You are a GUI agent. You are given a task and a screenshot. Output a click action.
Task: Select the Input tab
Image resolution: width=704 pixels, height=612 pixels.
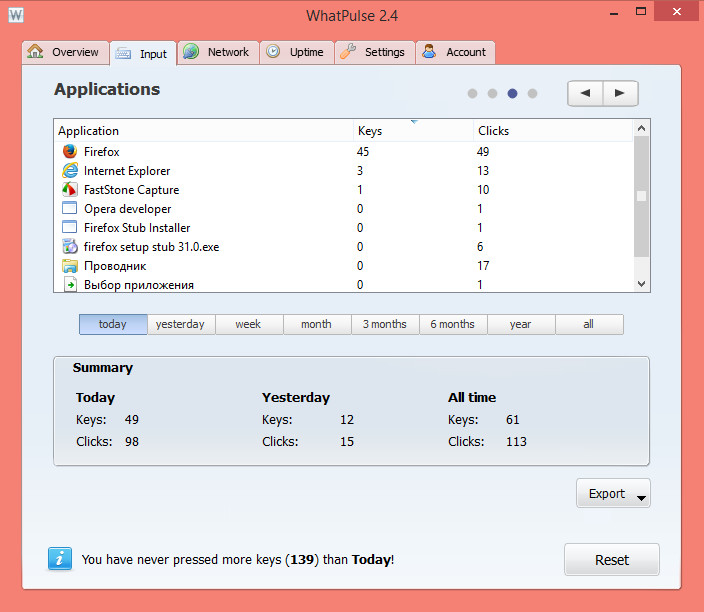(143, 54)
